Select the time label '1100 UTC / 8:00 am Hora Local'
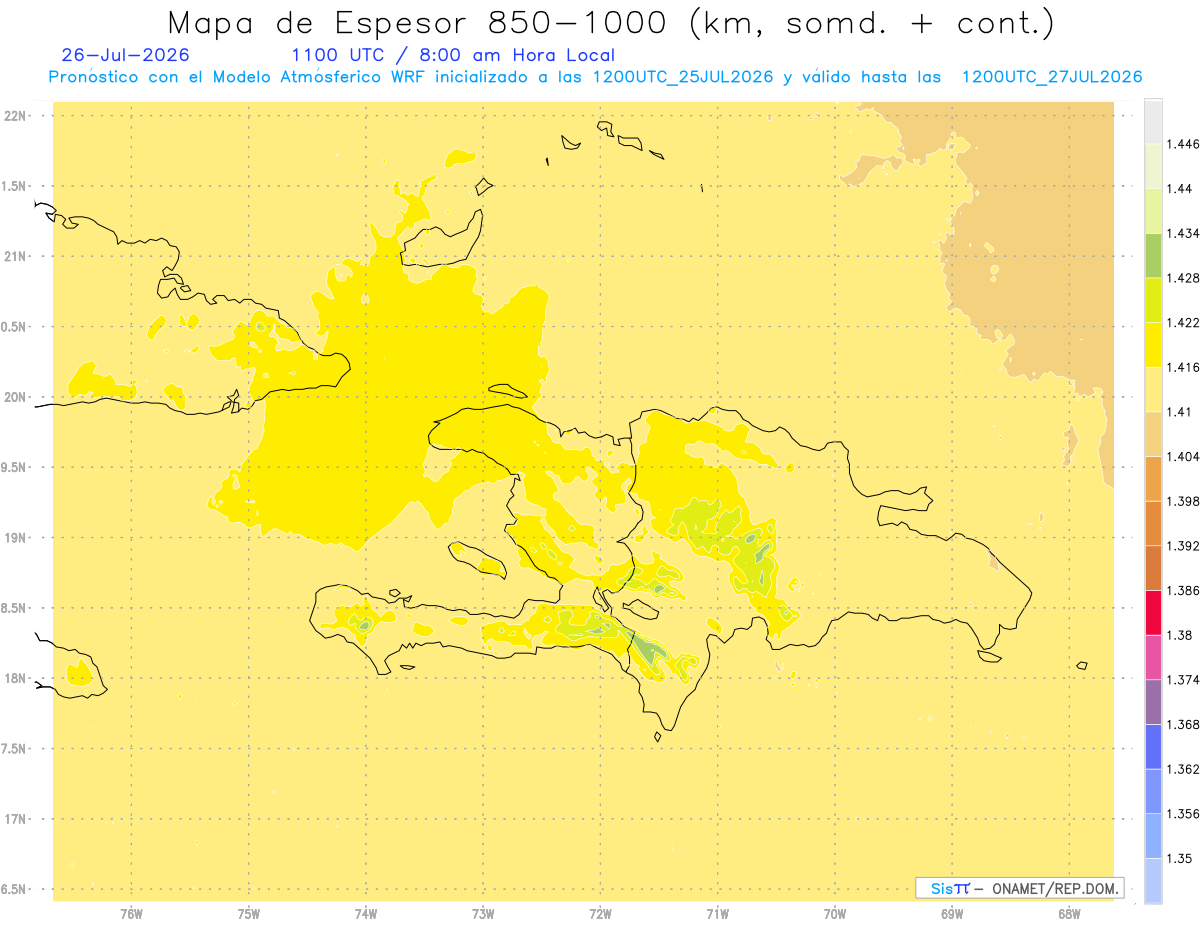 coord(453,55)
